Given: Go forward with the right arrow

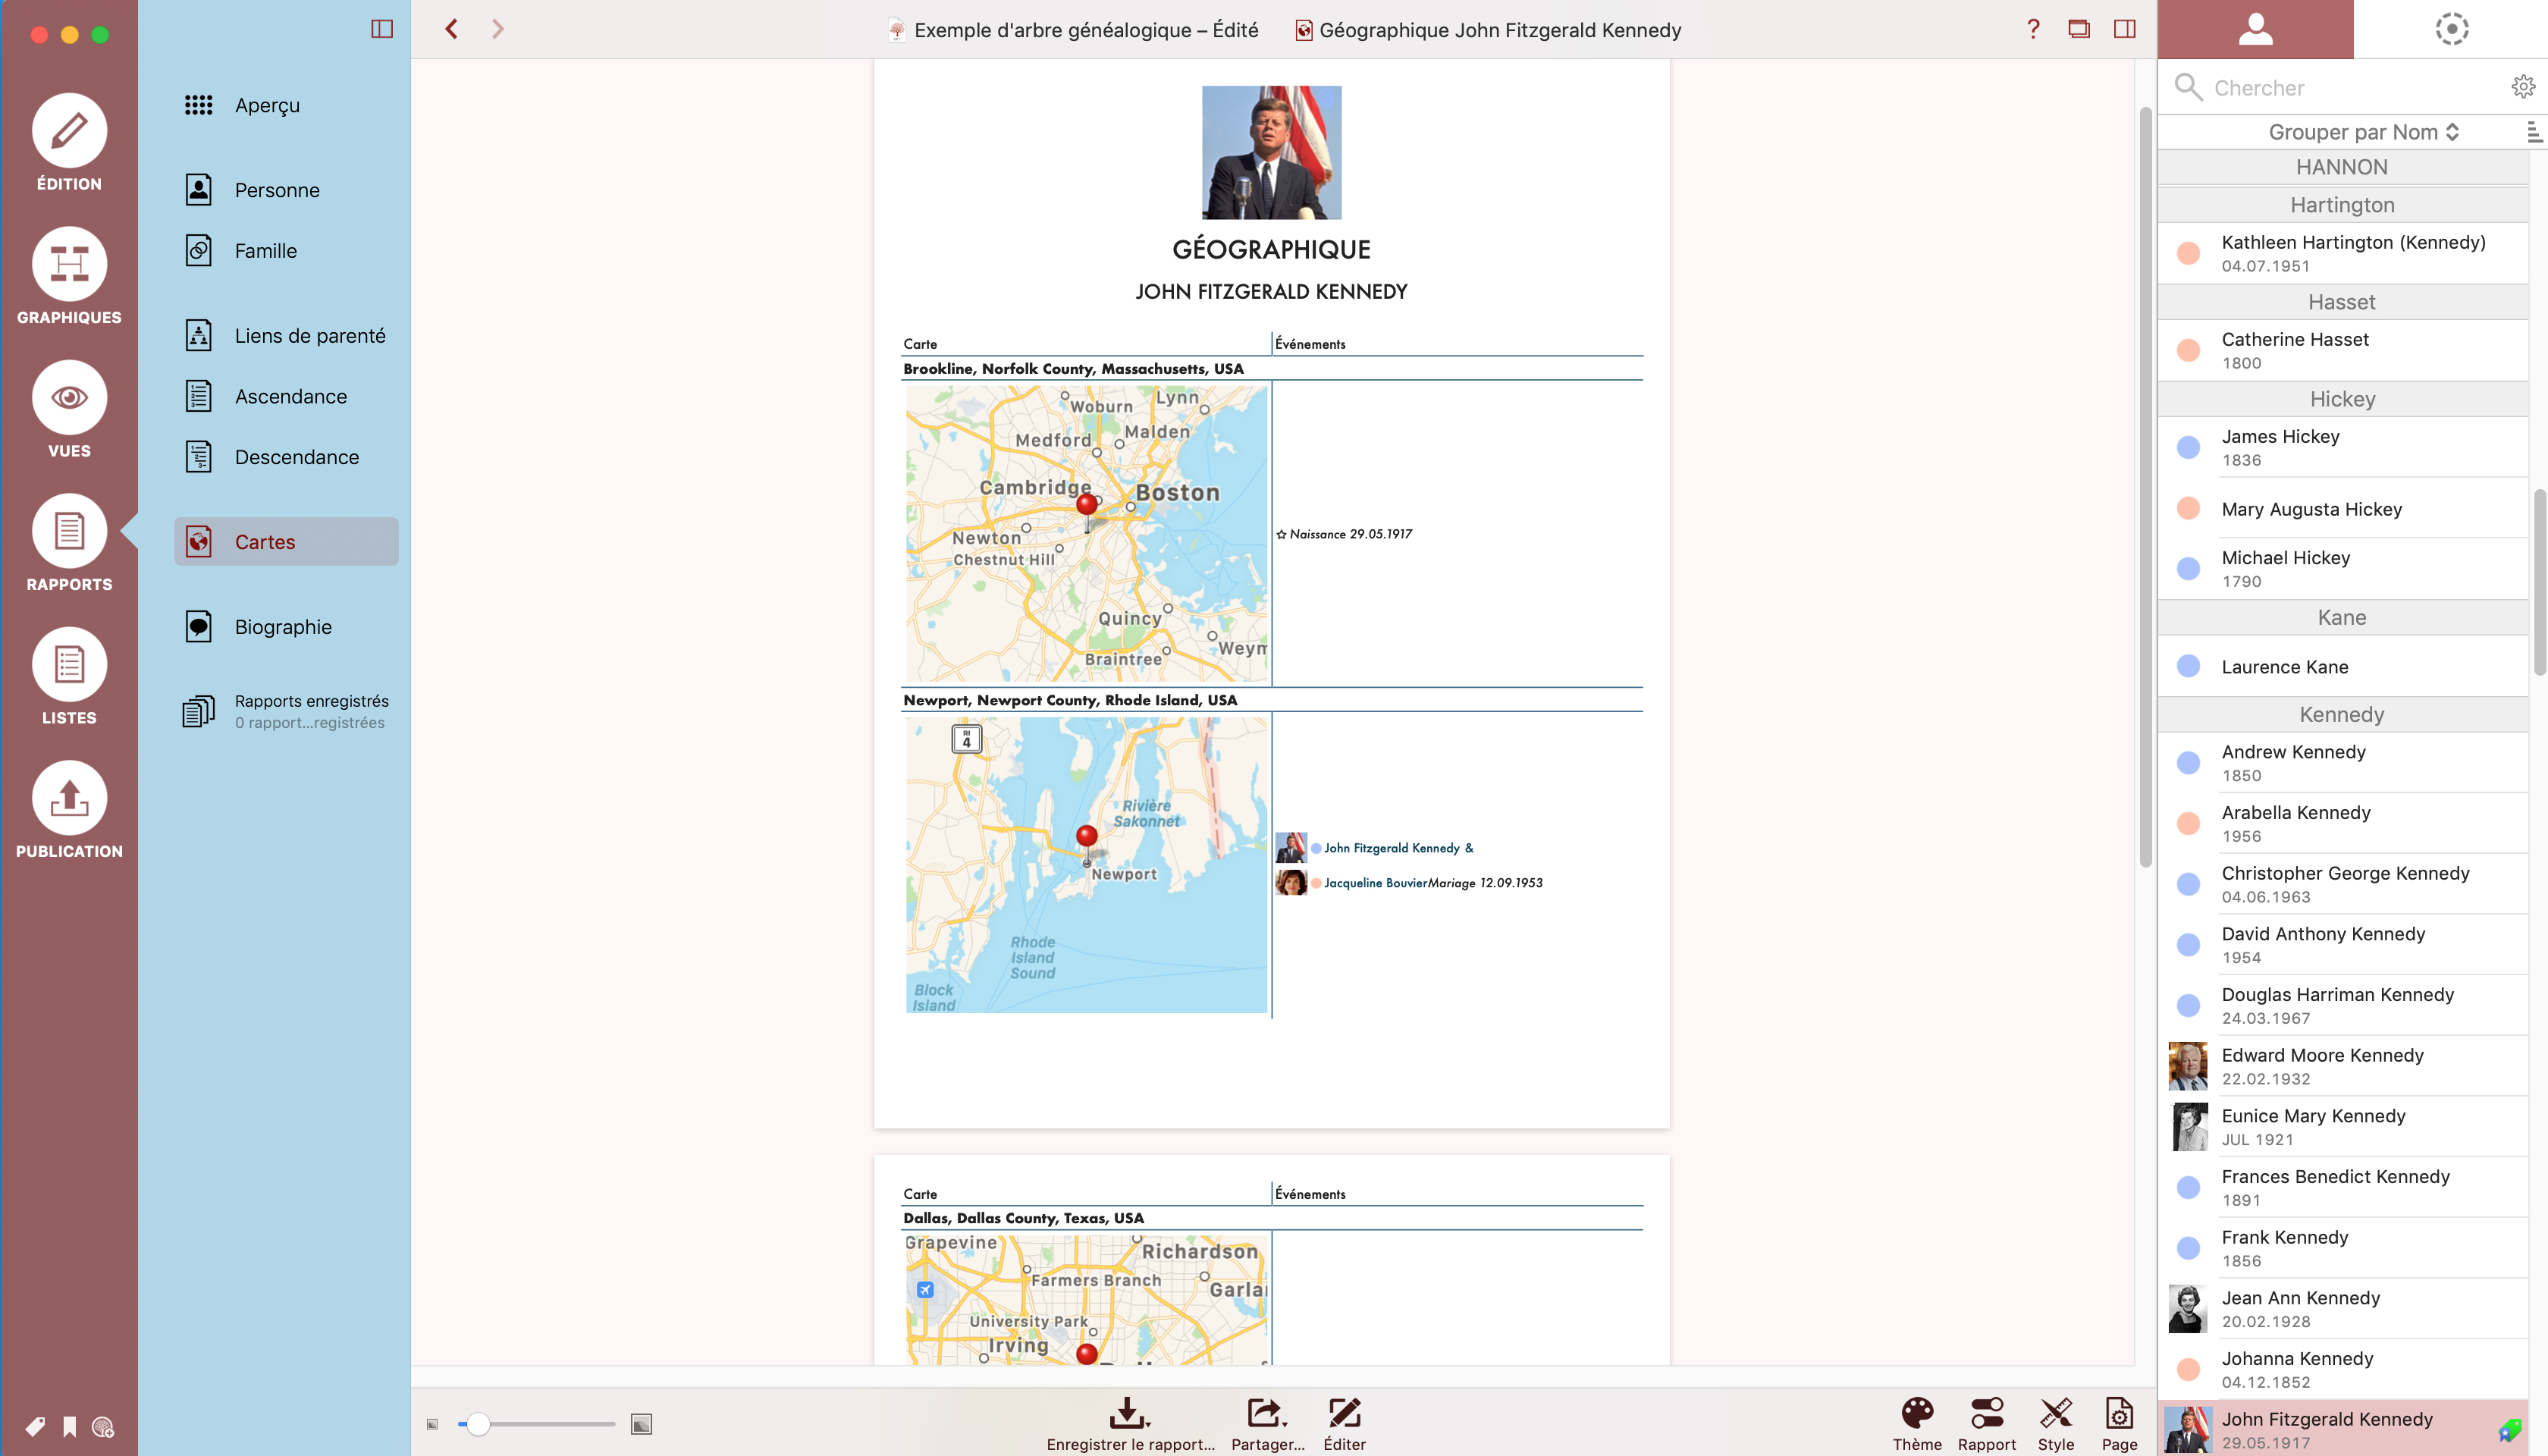Looking at the screenshot, I should pyautogui.click(x=497, y=29).
